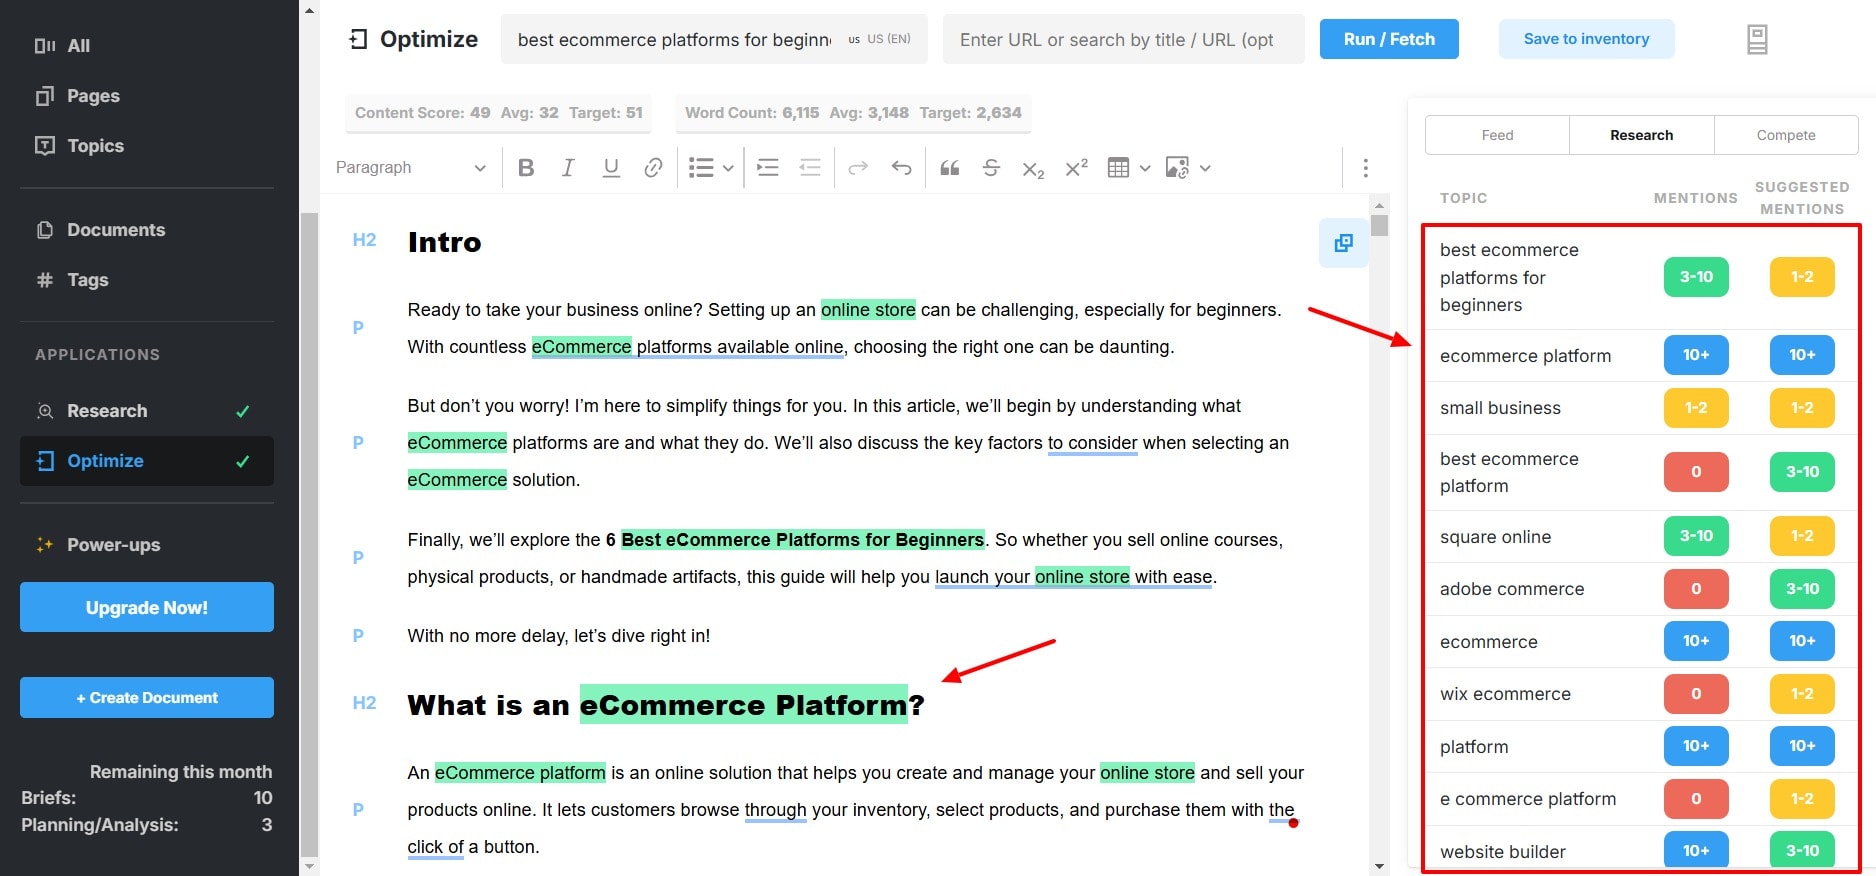Click the Save to inventory button
Viewport: 1876px width, 876px height.
(1586, 39)
